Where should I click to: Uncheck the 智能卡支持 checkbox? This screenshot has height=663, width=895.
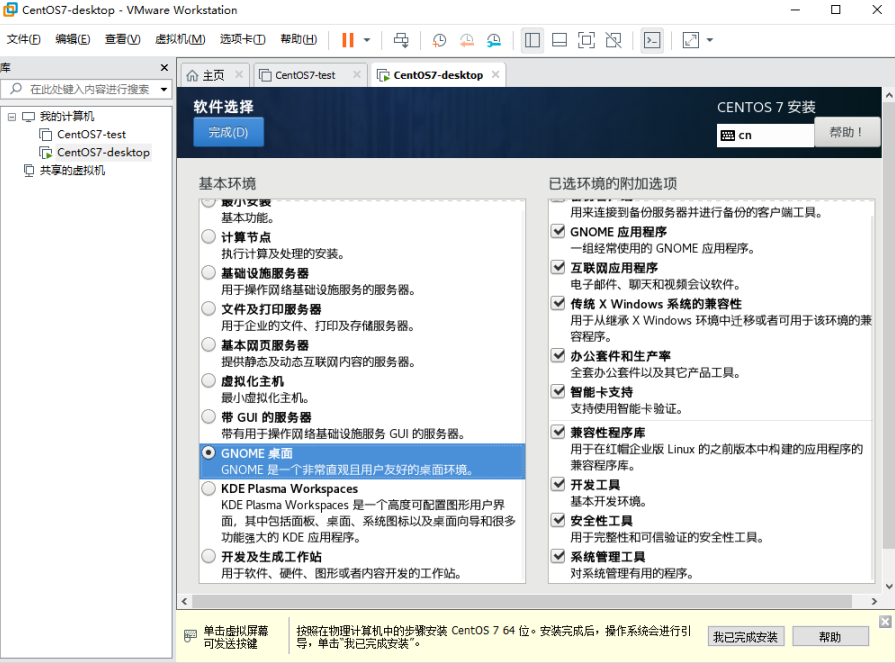[x=558, y=391]
